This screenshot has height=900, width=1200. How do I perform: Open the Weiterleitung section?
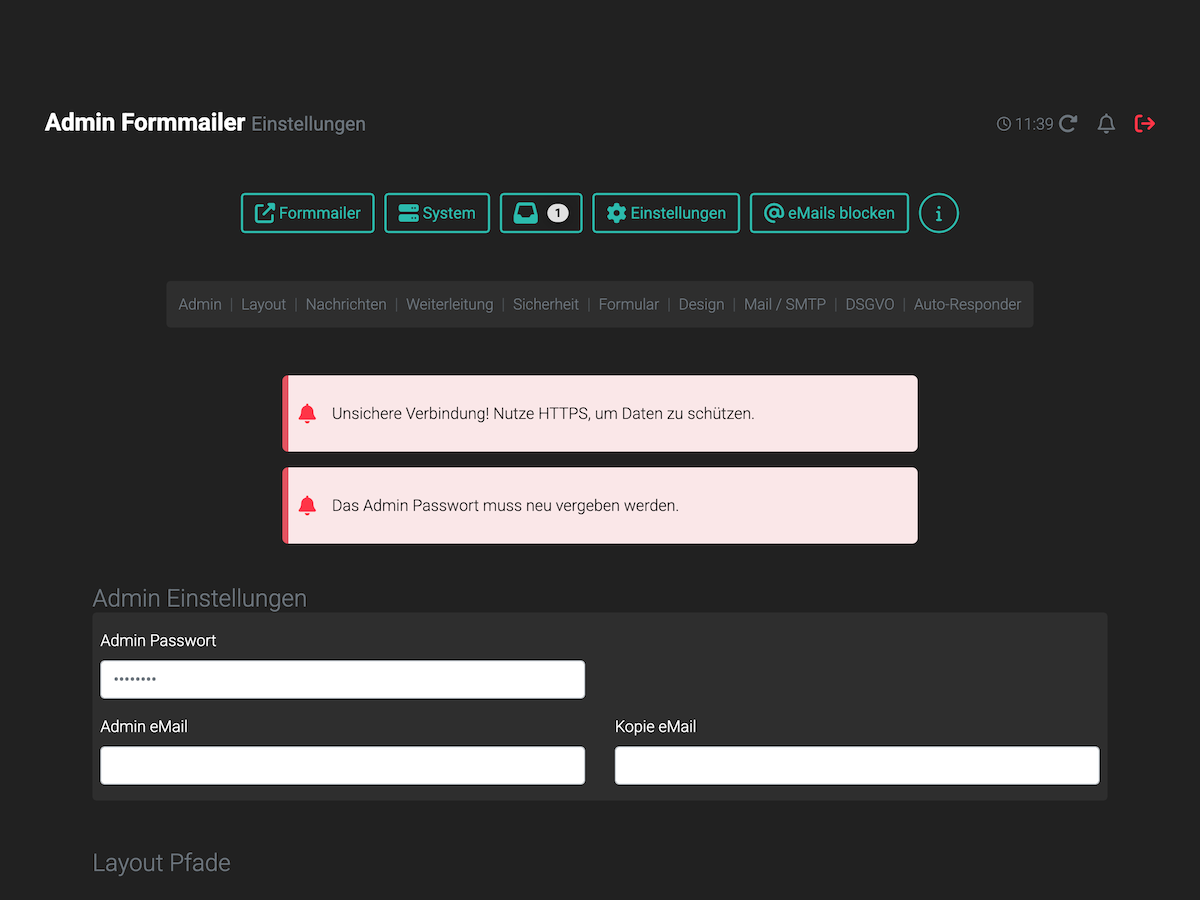click(450, 304)
